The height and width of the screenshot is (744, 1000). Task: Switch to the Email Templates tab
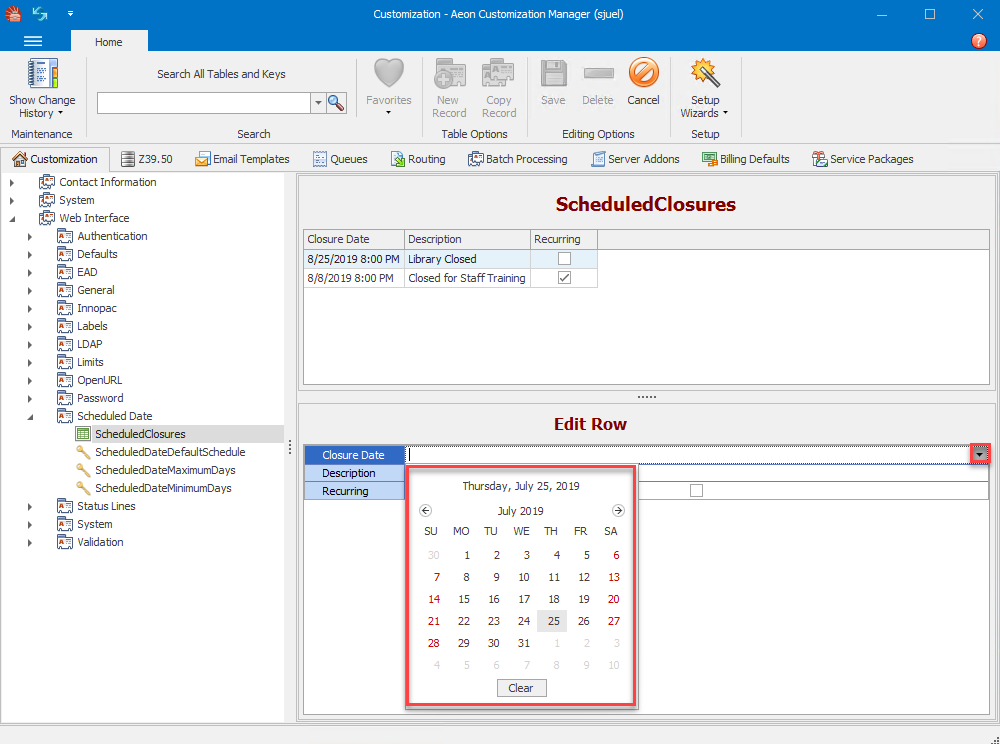pos(242,159)
